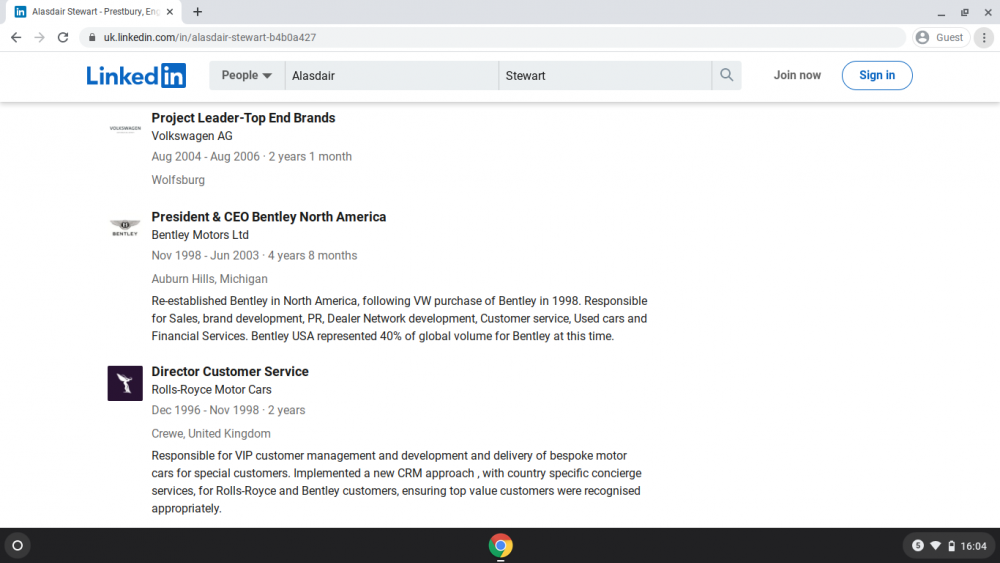Click the Join now link
This screenshot has width=1000, height=563.
point(797,75)
